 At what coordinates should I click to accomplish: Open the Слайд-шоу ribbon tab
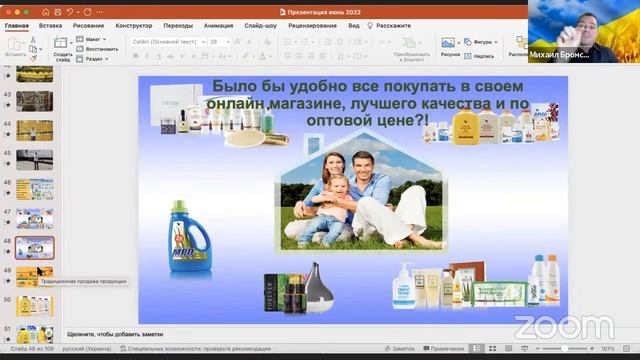click(x=260, y=25)
